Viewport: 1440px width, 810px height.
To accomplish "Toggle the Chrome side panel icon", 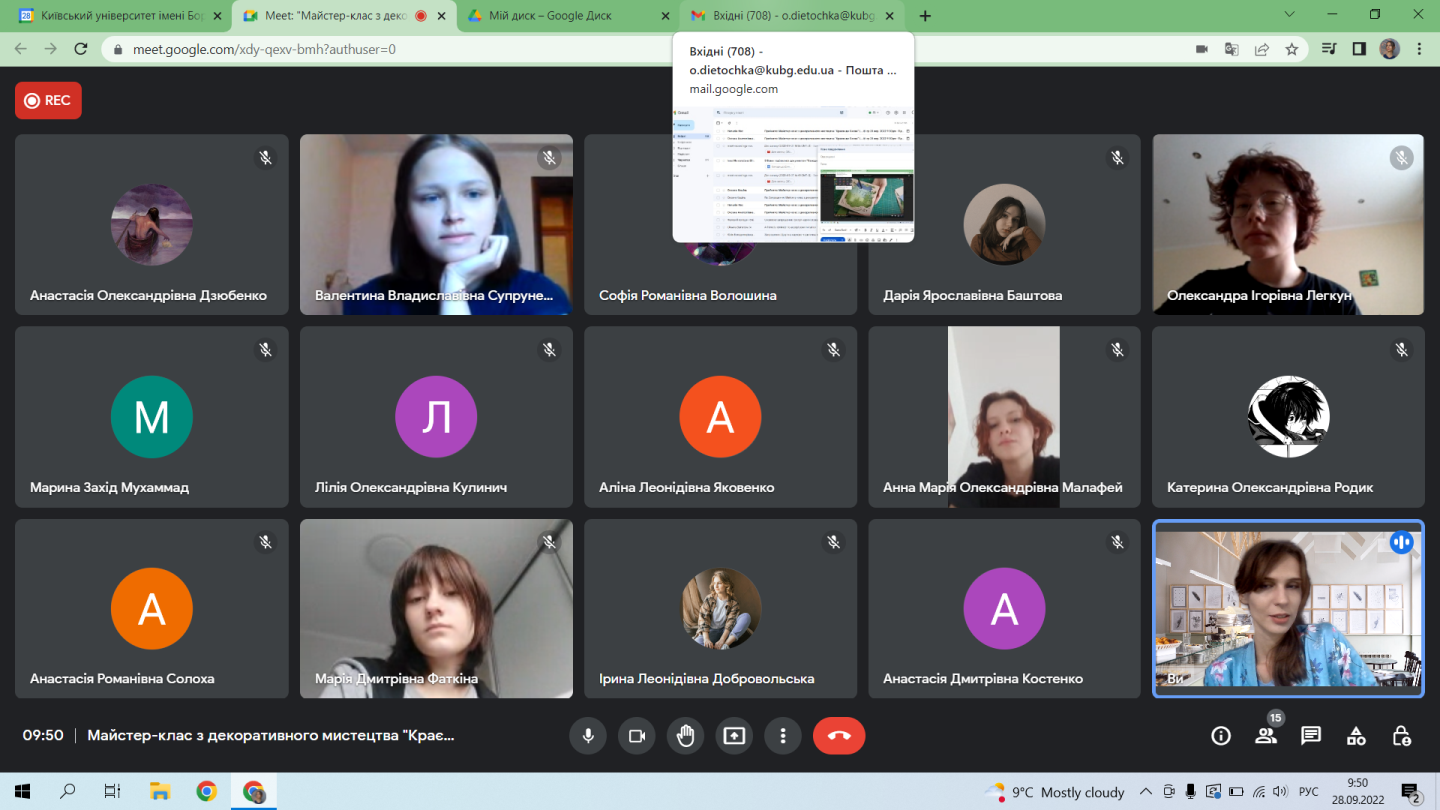I will pos(1359,49).
